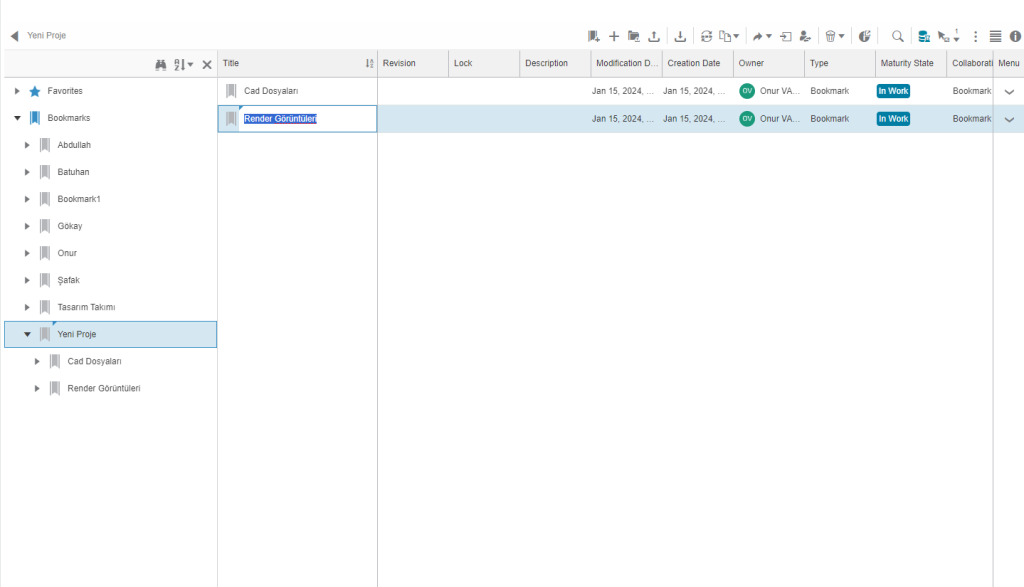Click the binoculars find icon in tree panel
This screenshot has height=587, width=1024.
coord(161,64)
